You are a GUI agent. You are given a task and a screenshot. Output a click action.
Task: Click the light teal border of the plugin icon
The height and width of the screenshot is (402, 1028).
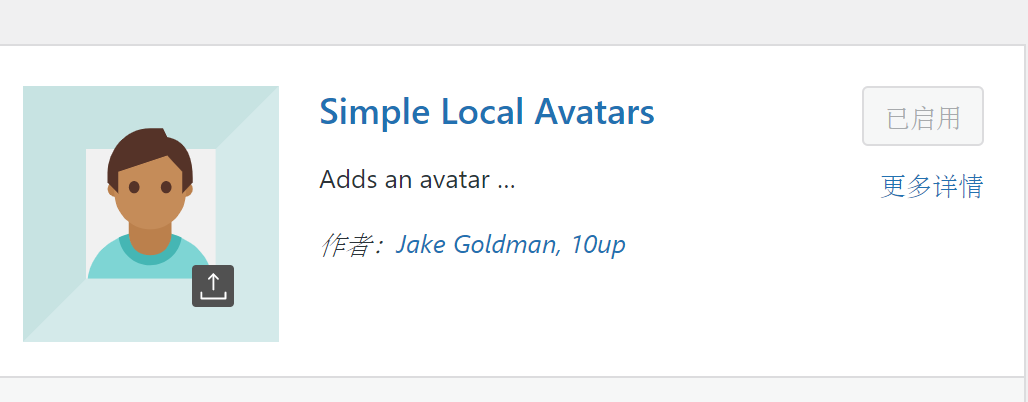pyautogui.click(x=52, y=214)
